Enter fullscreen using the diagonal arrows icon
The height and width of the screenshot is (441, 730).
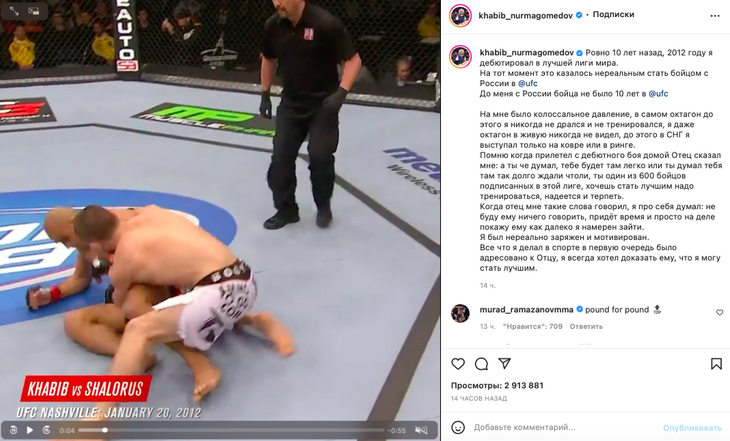14,10
